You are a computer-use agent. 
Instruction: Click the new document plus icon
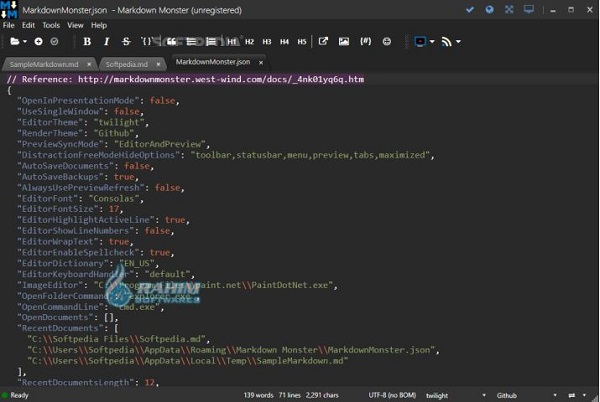click(39, 42)
